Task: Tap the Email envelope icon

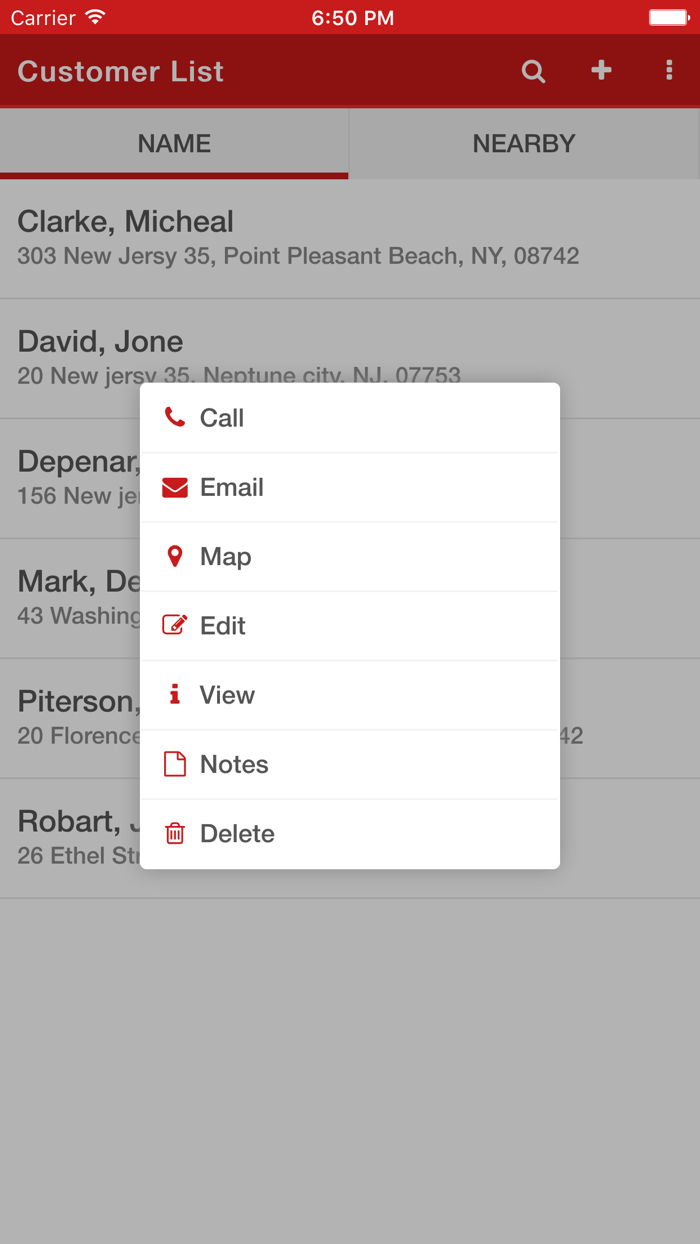Action: tap(175, 487)
